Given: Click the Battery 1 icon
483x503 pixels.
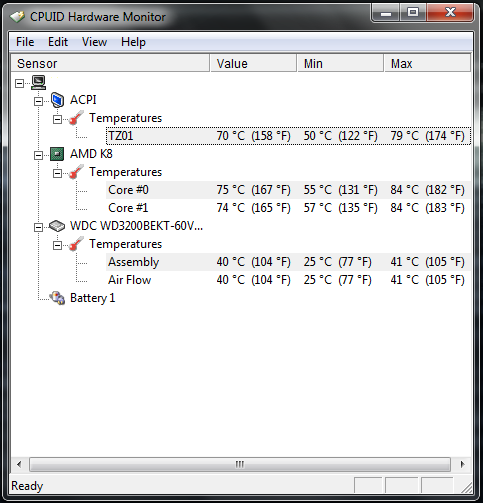Looking at the screenshot, I should click(x=57, y=298).
